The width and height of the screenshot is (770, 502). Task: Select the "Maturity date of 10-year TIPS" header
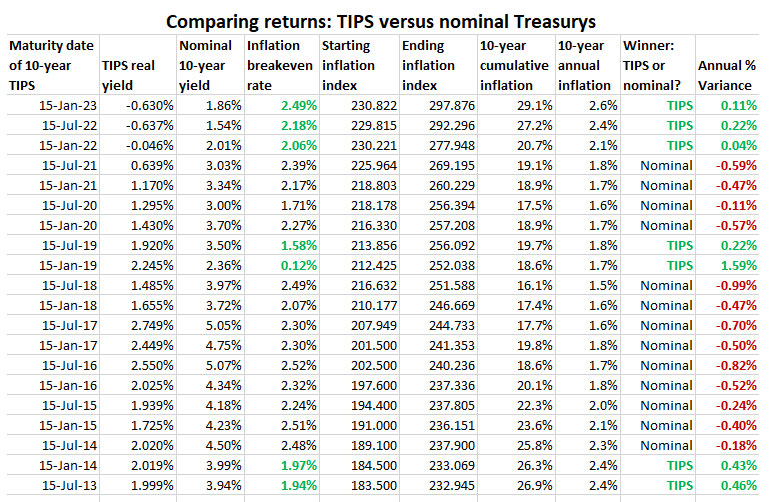(x=50, y=66)
